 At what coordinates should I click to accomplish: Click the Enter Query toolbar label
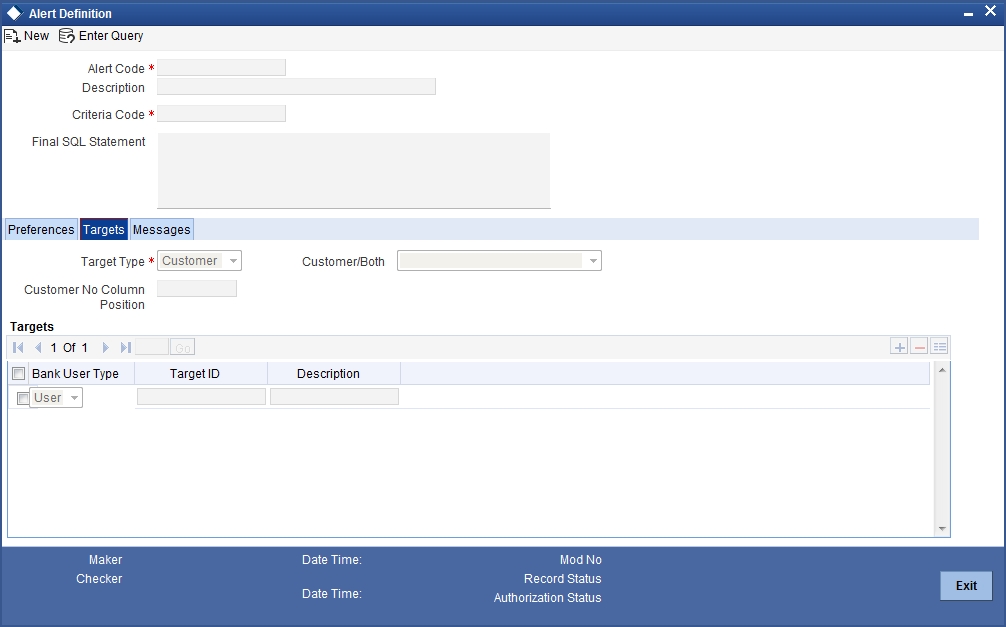click(x=111, y=36)
